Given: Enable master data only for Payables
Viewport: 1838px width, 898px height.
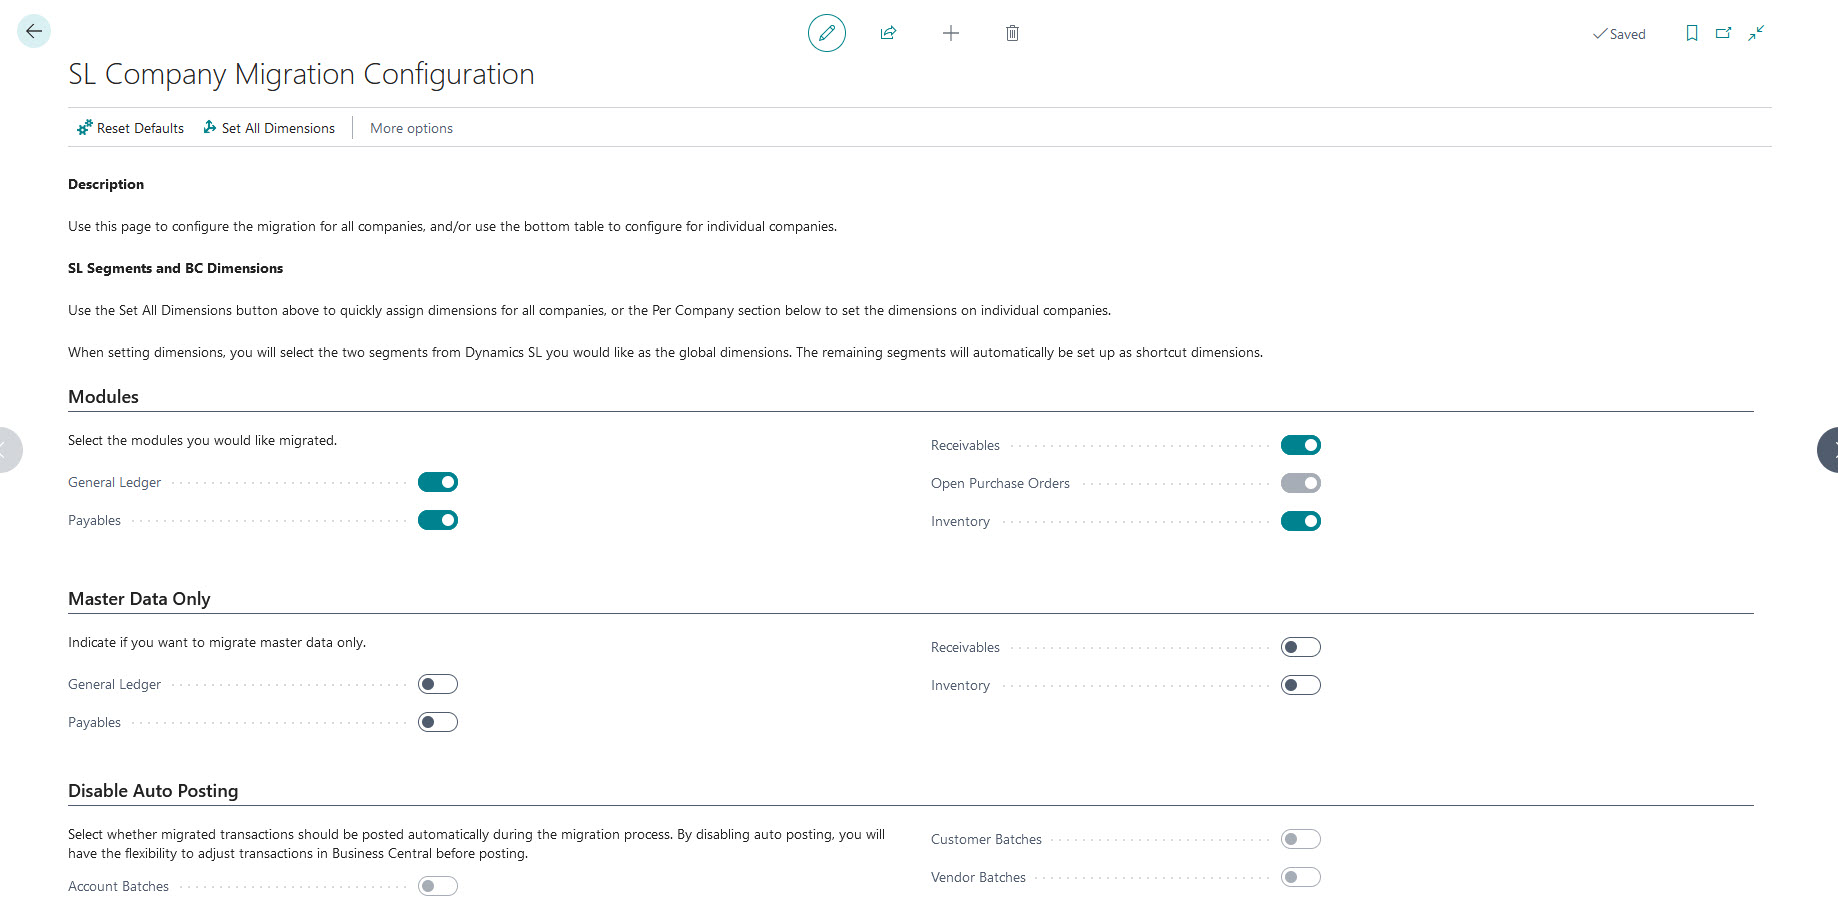Looking at the screenshot, I should 438,722.
